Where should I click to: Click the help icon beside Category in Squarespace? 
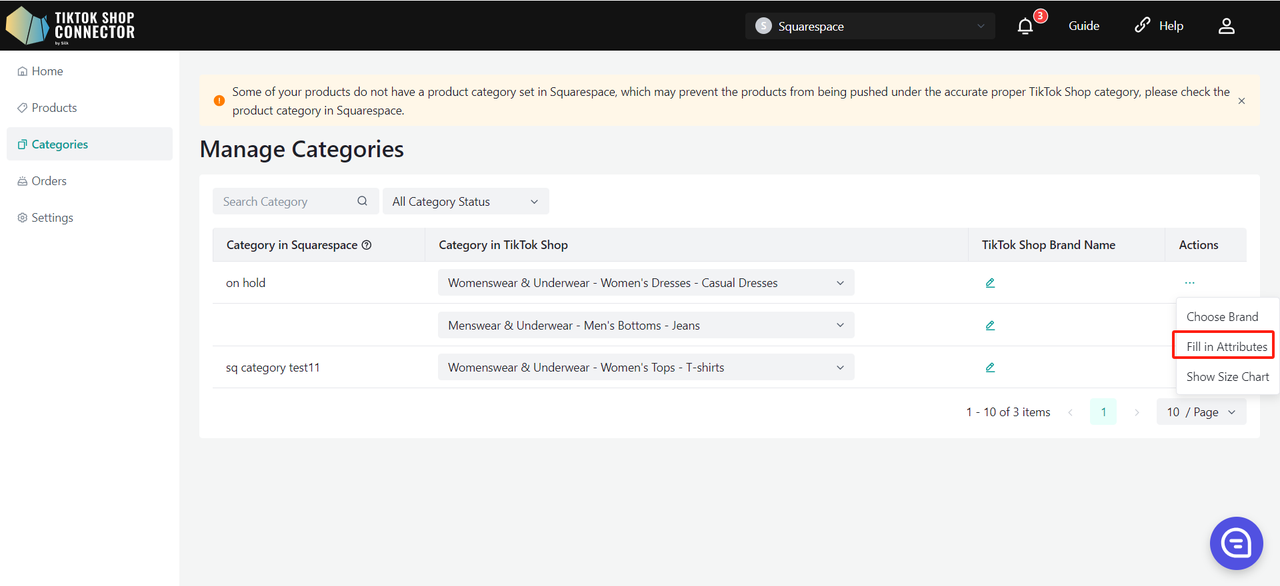366,245
